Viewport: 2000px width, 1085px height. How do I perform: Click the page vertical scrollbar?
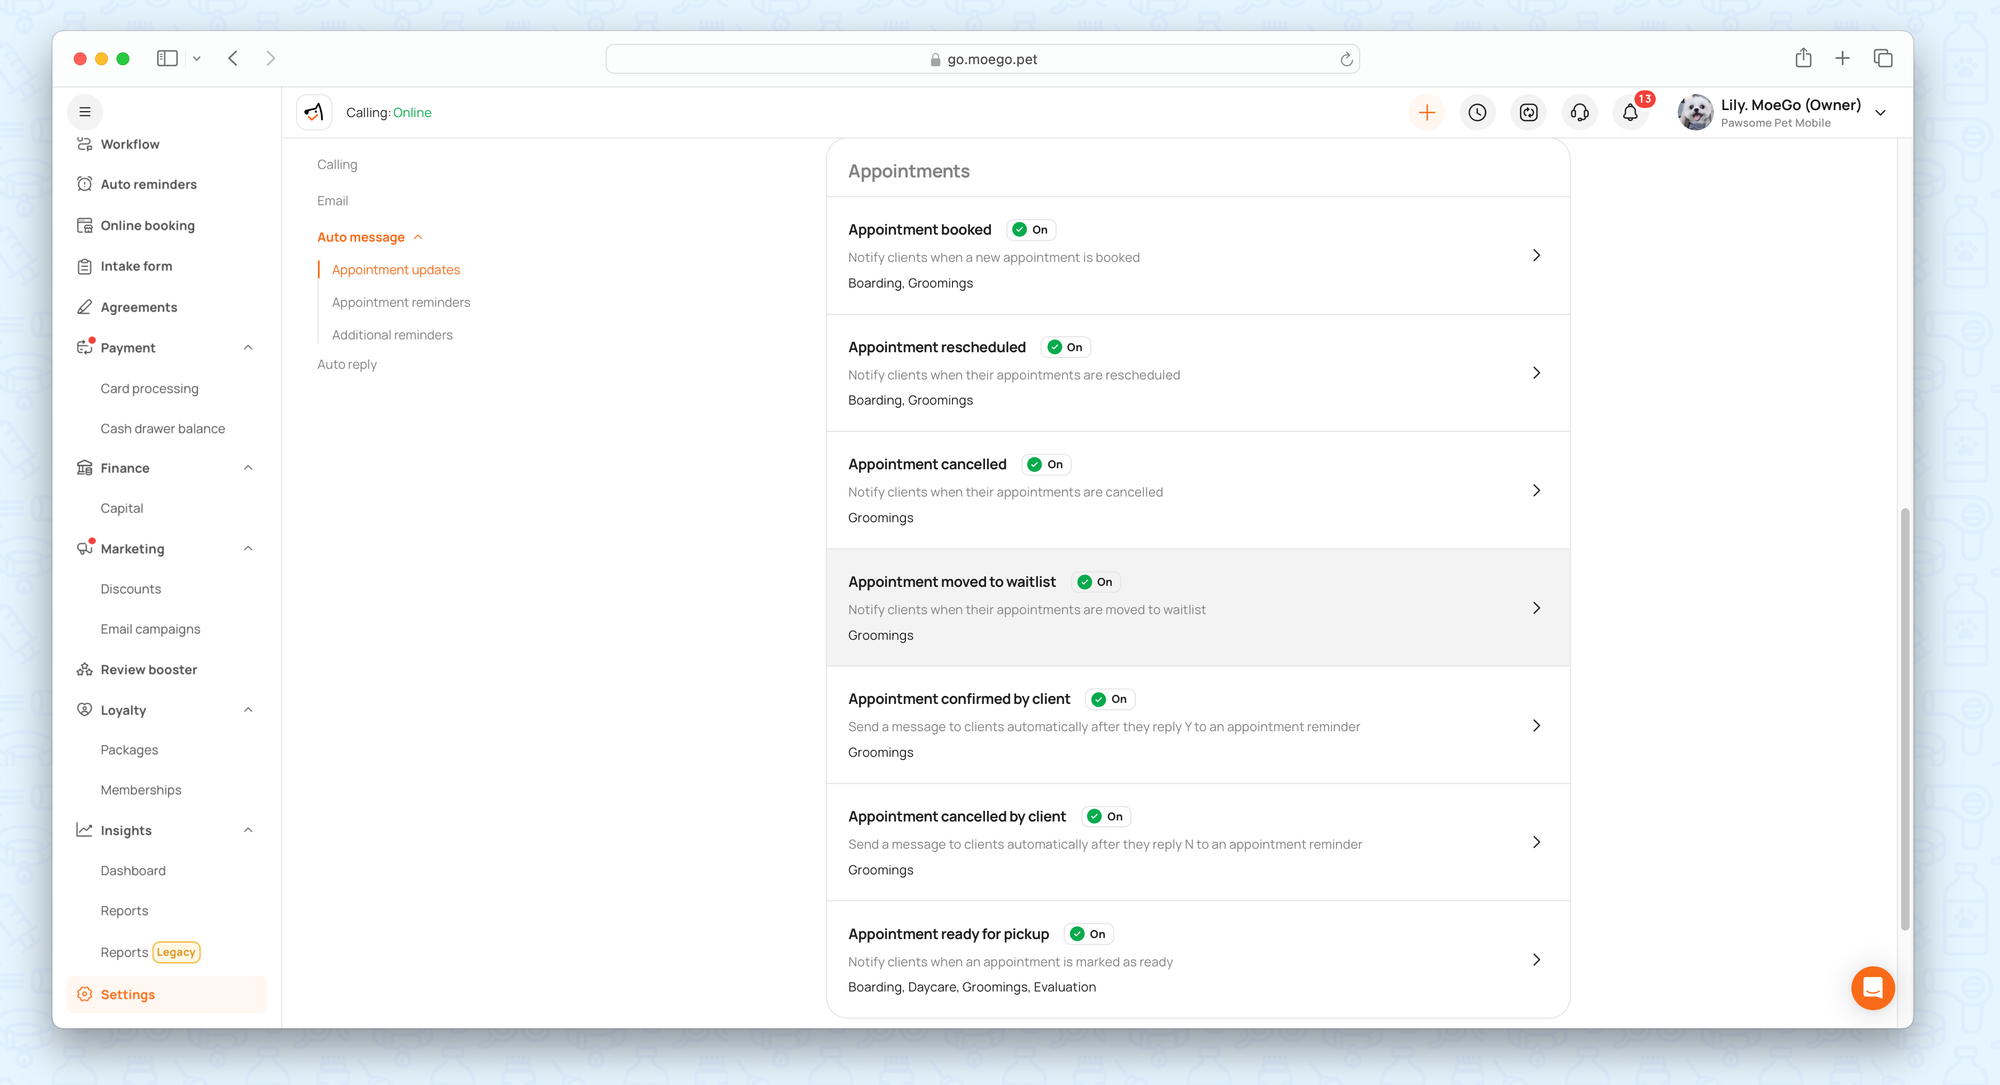(x=1904, y=720)
